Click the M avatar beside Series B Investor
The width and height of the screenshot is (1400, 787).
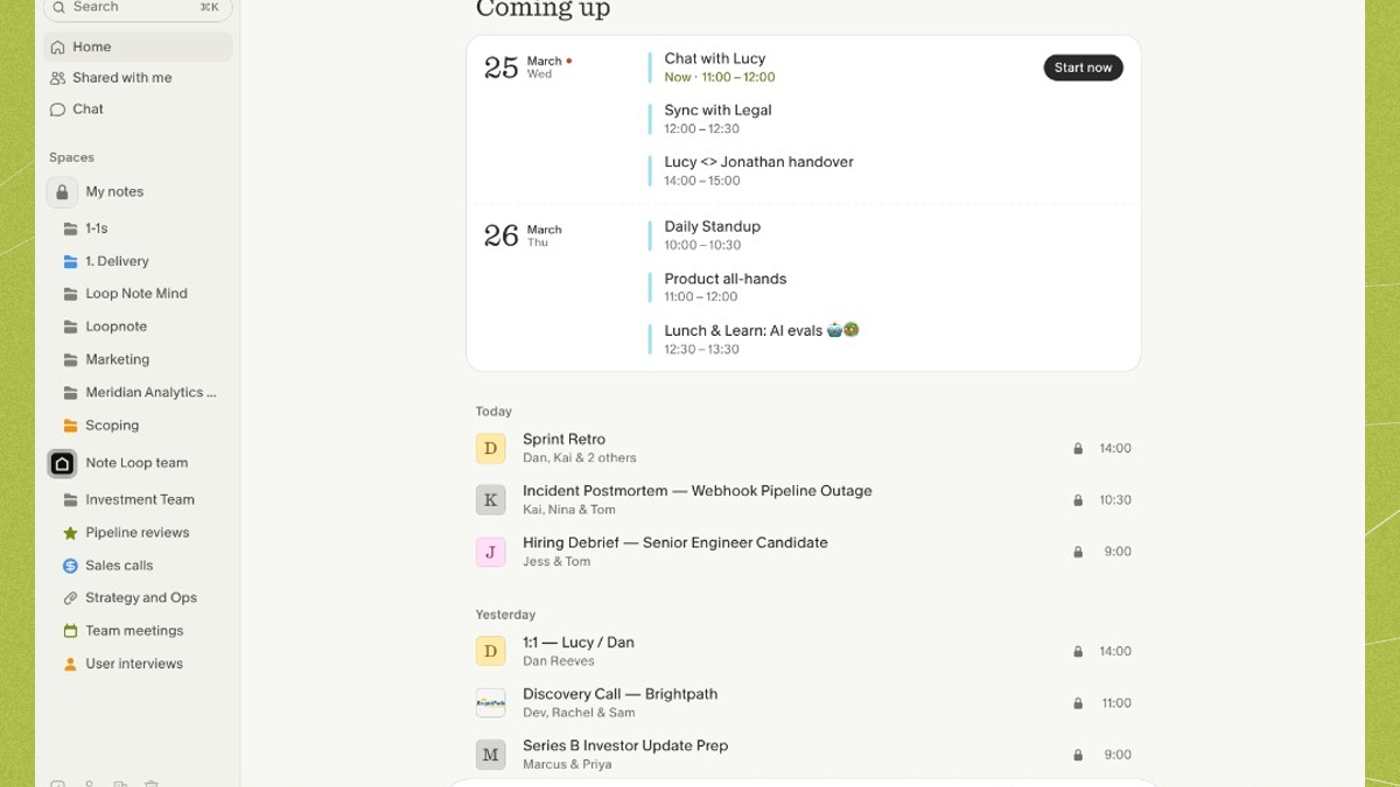(x=490, y=755)
